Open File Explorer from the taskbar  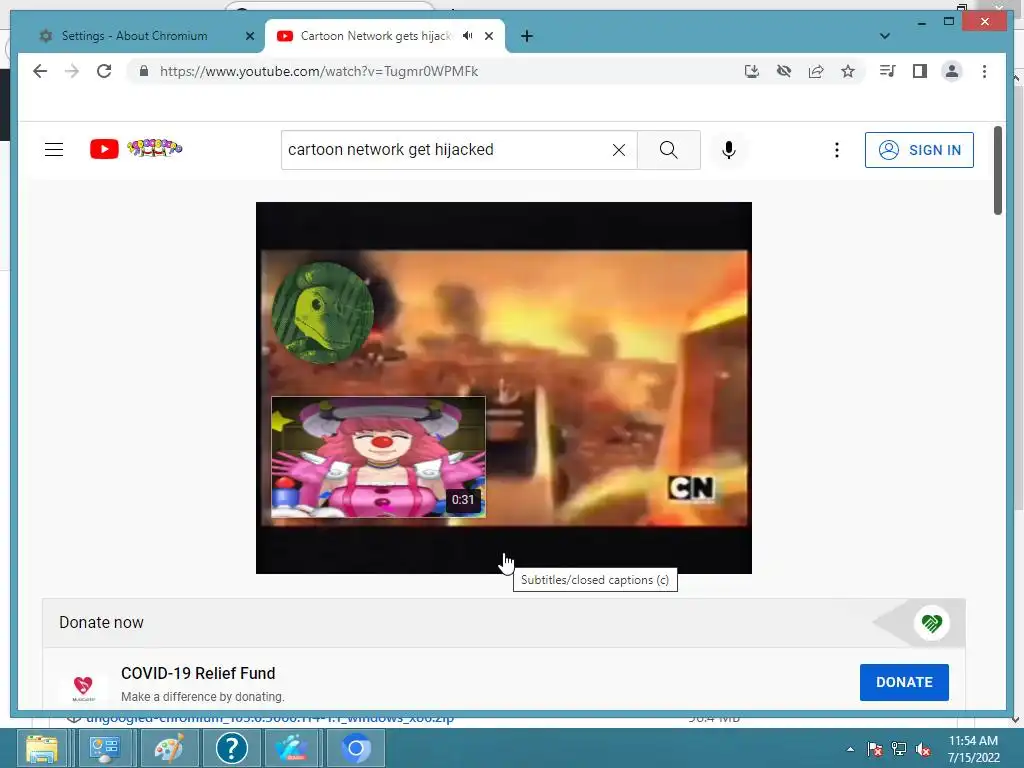click(x=42, y=748)
